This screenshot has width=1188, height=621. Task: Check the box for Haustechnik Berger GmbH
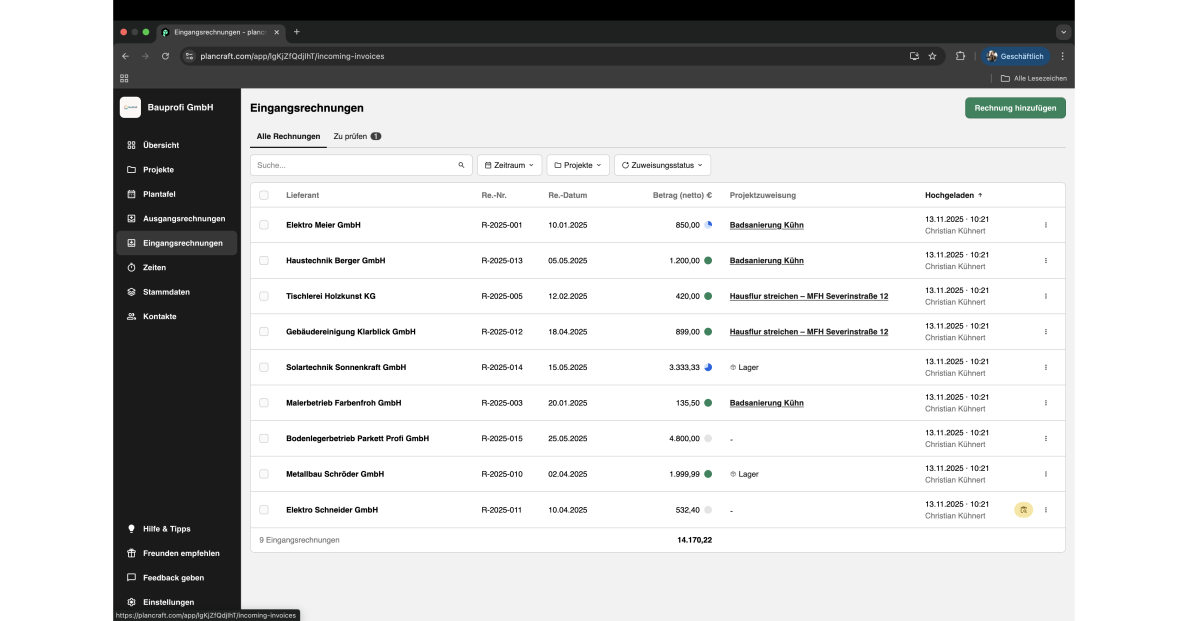tap(264, 261)
